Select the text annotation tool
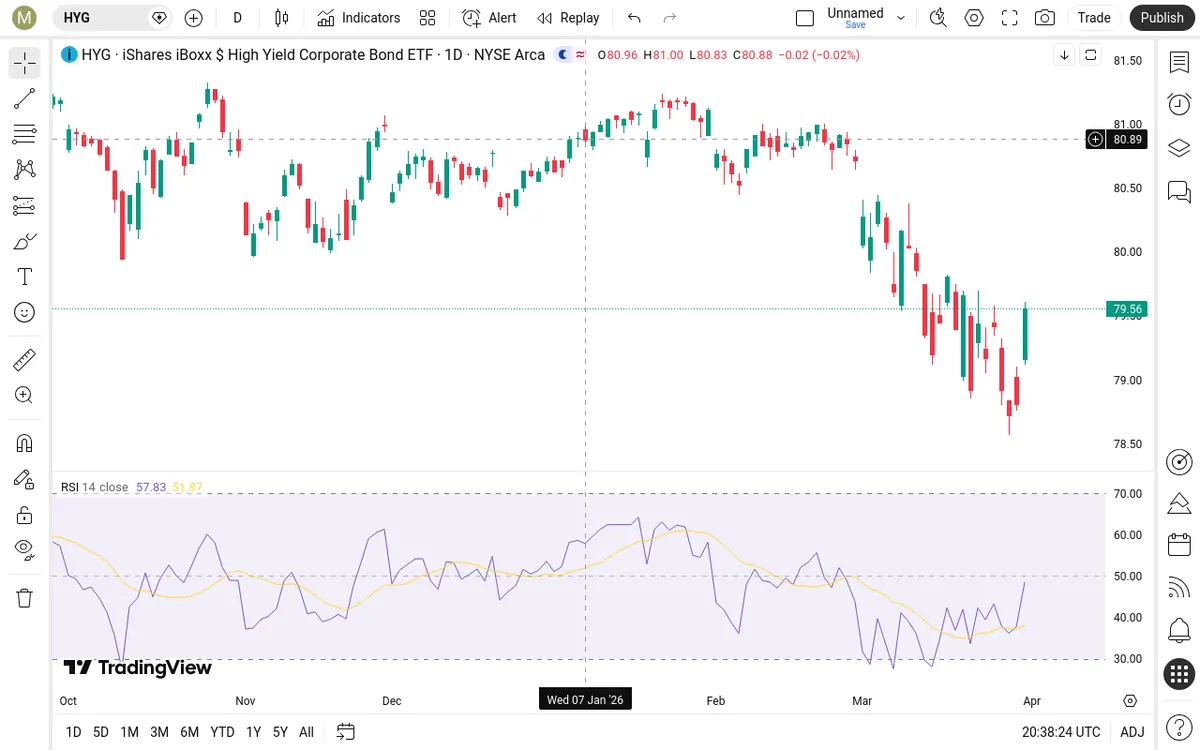The height and width of the screenshot is (750, 1200). click(x=25, y=277)
